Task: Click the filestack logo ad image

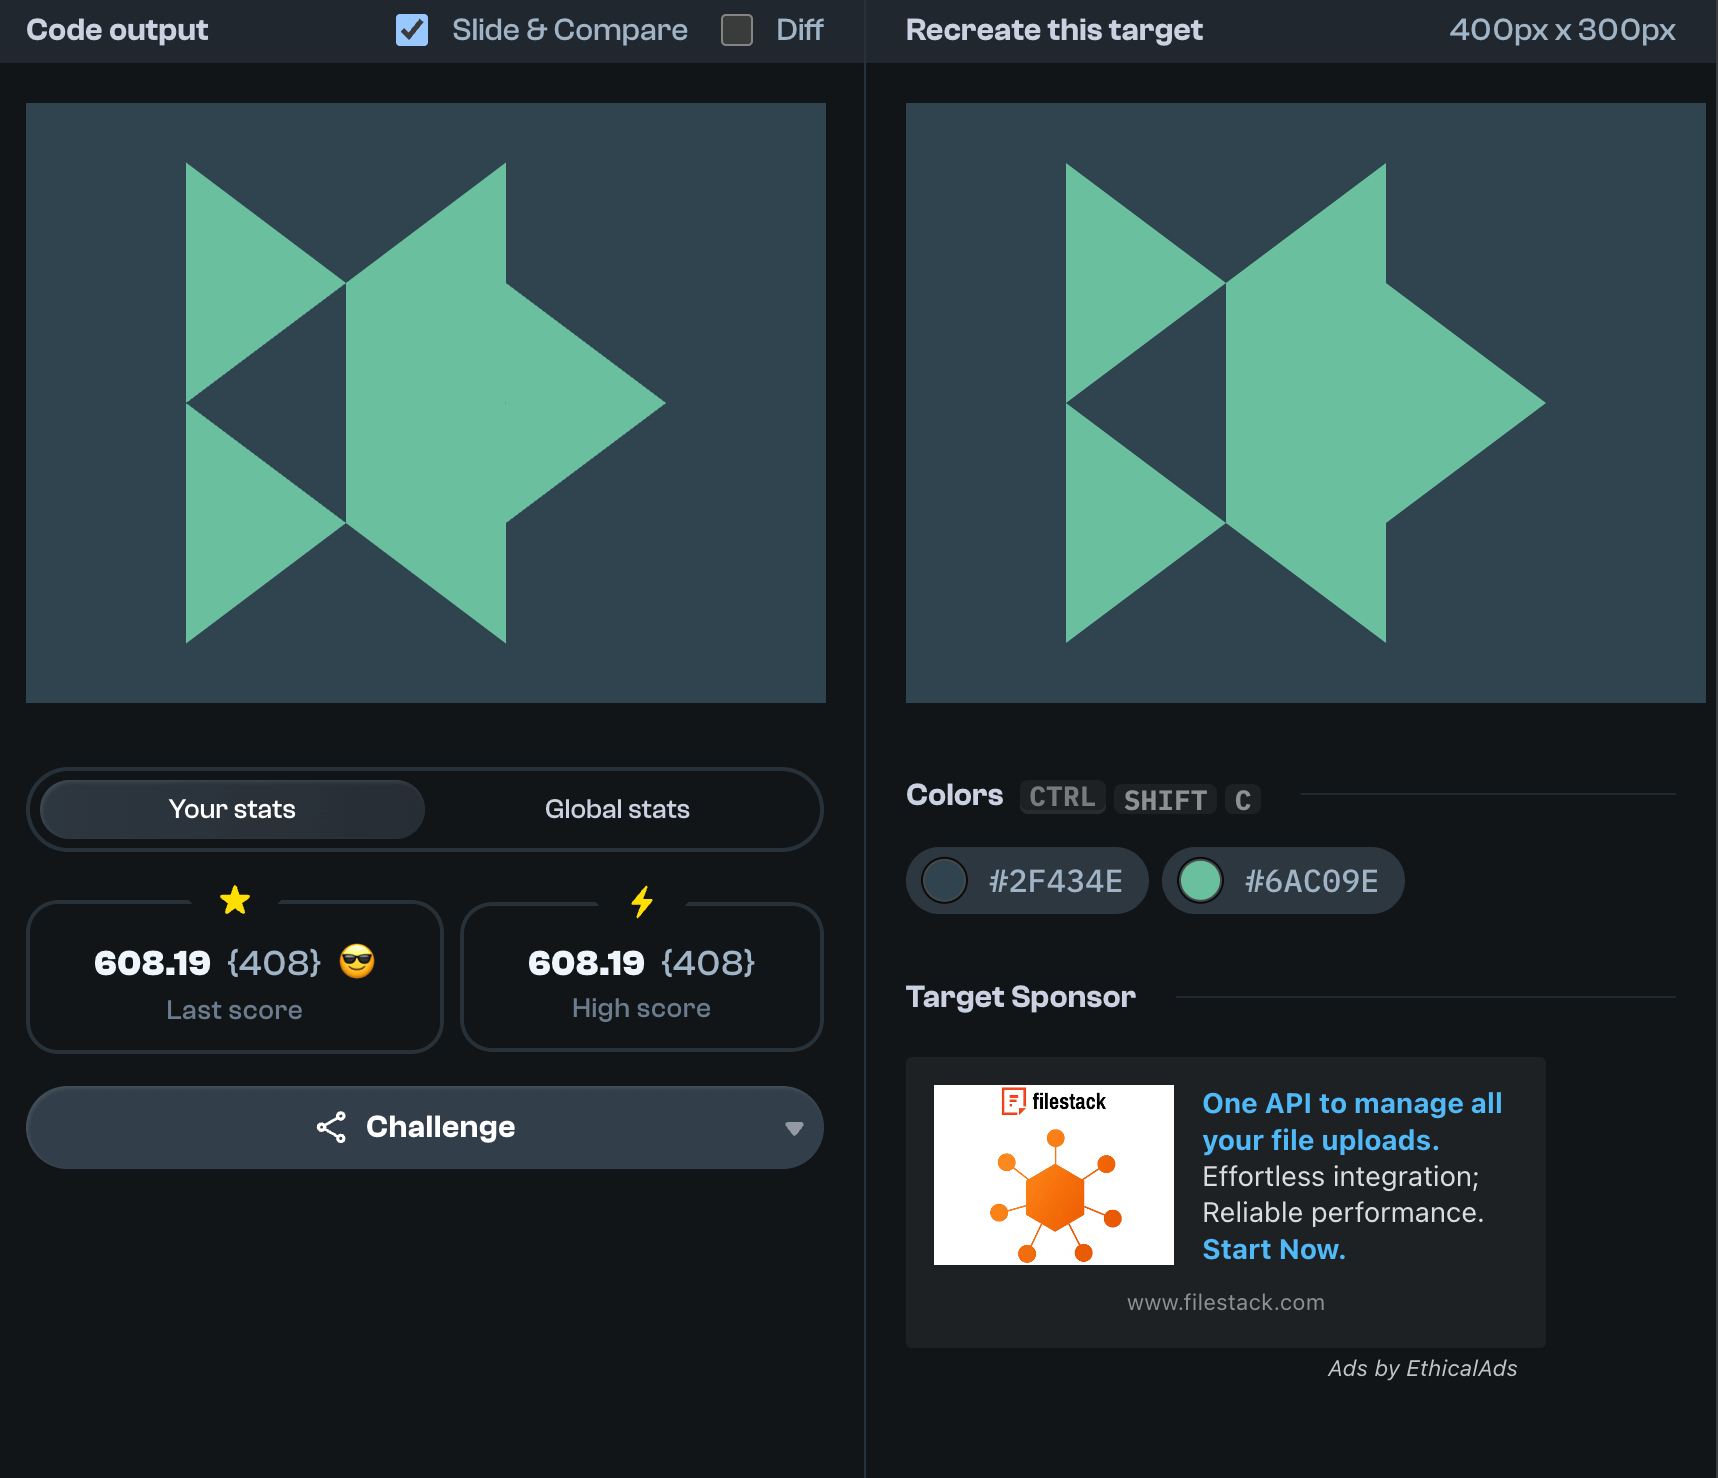Action: click(1053, 1174)
